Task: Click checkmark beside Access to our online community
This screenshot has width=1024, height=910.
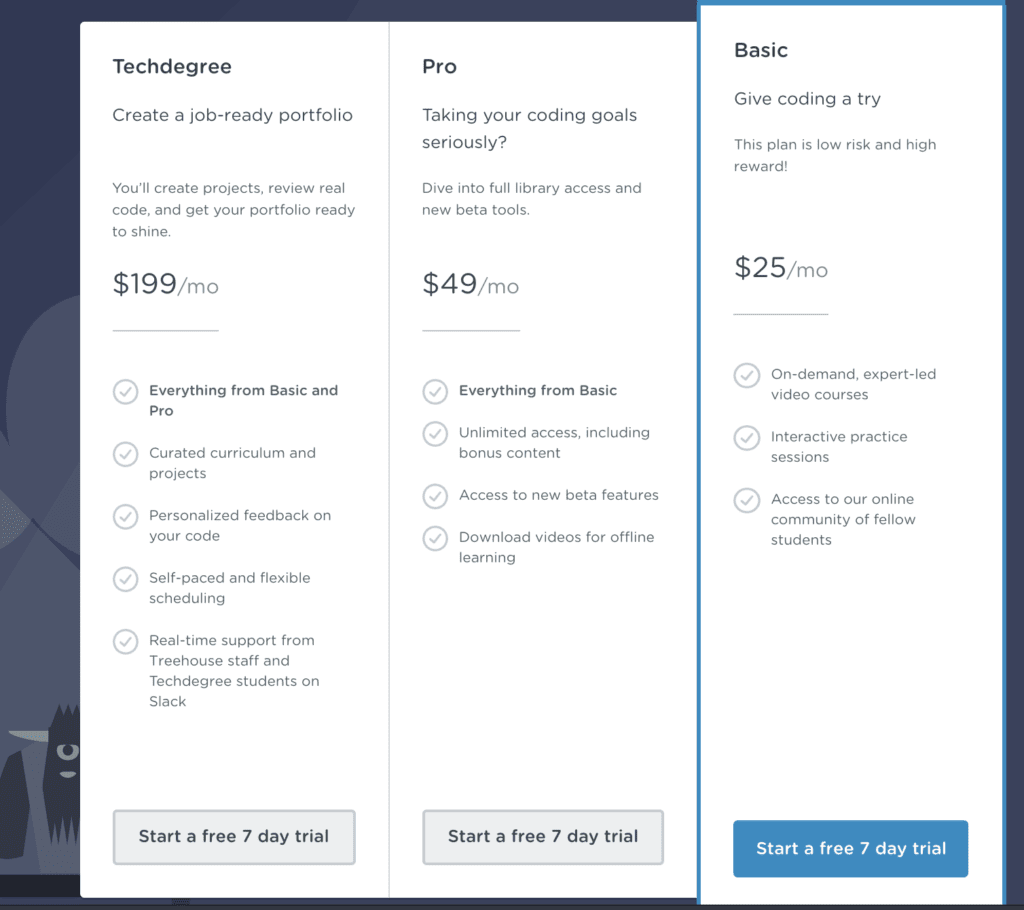Action: pyautogui.click(x=746, y=500)
